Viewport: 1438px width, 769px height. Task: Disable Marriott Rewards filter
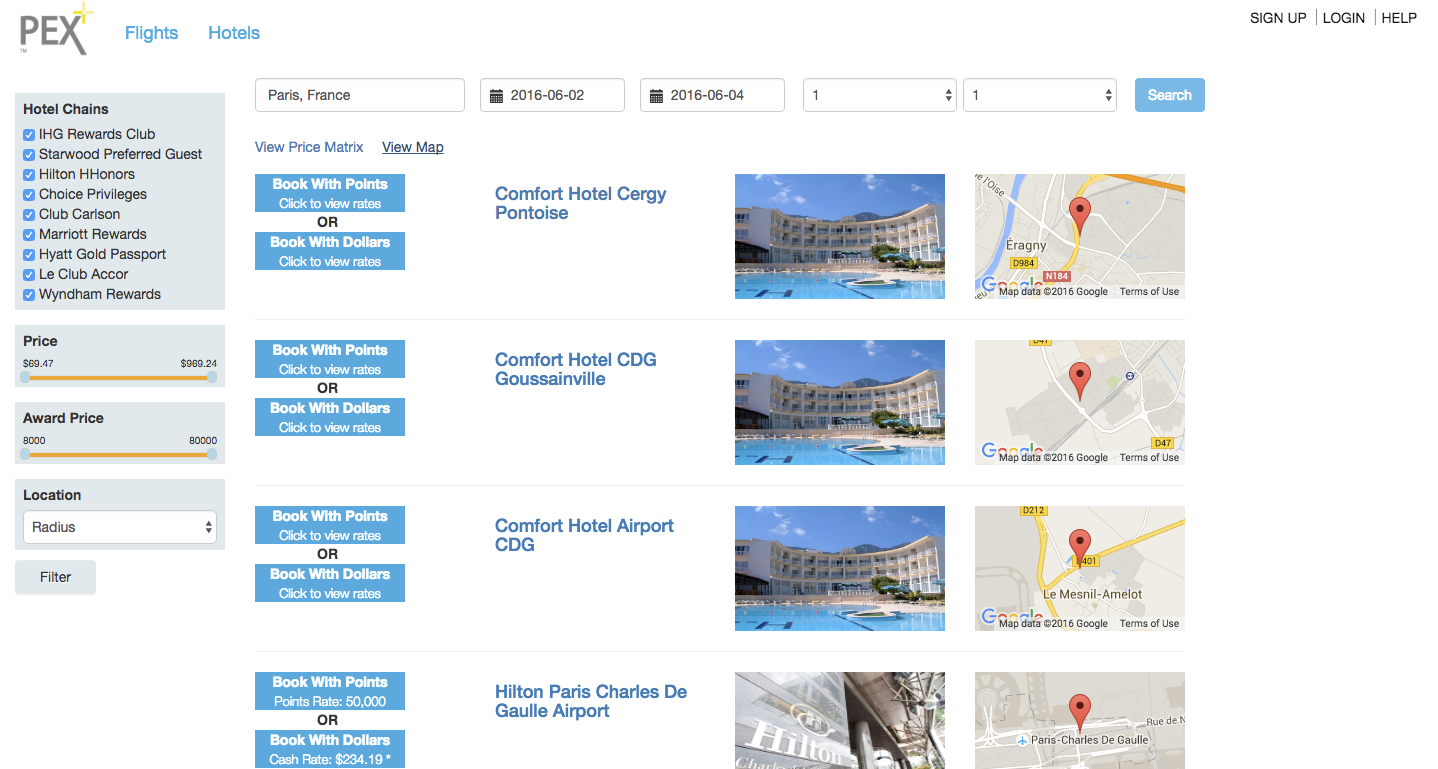[x=29, y=234]
